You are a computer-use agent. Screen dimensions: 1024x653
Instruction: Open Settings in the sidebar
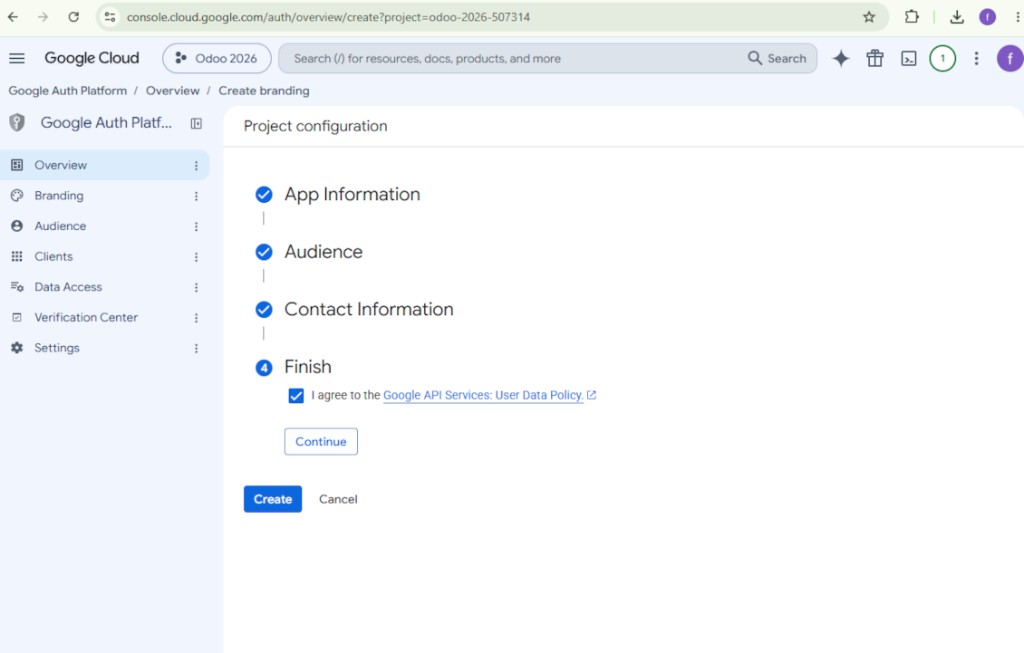click(x=104, y=348)
